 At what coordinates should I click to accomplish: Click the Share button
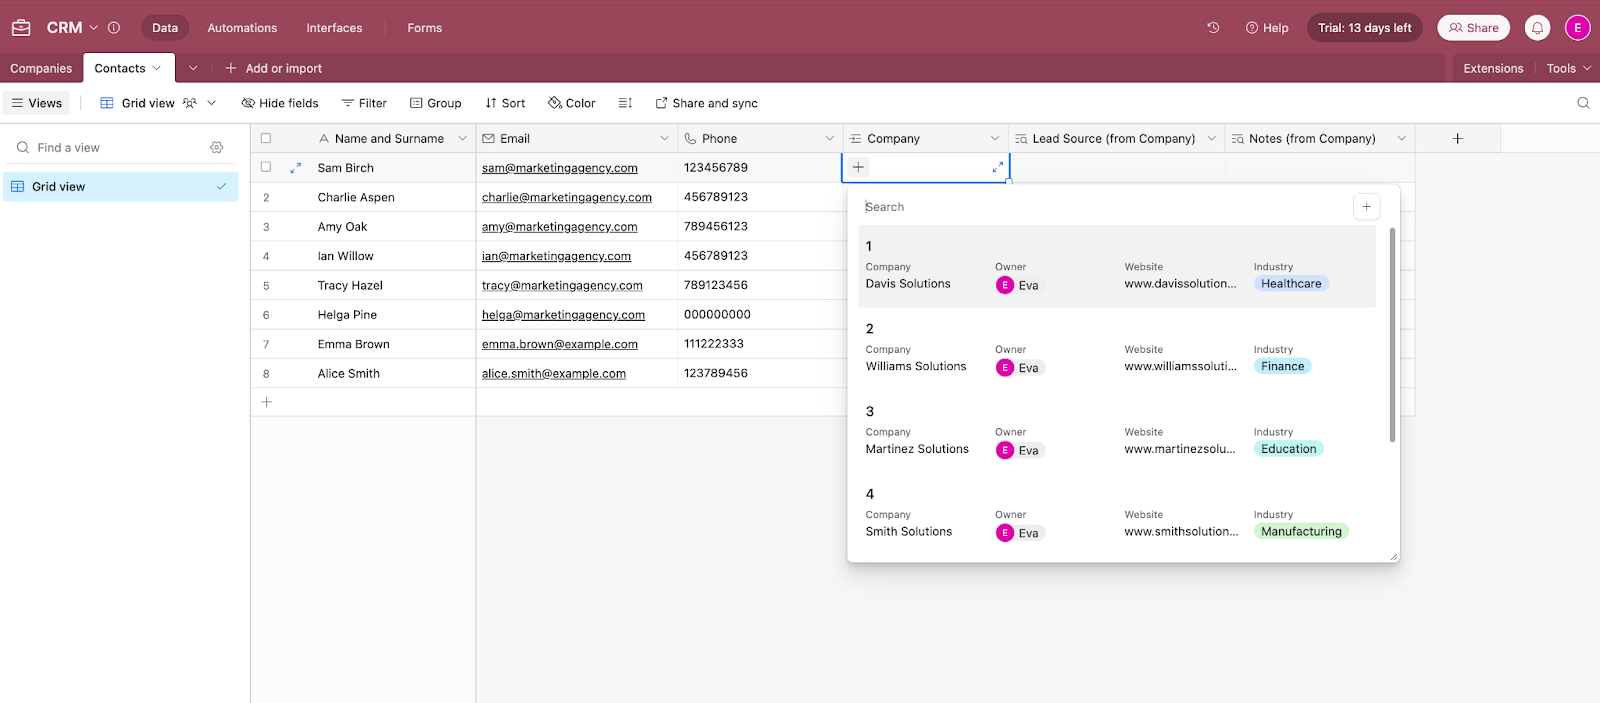(1473, 28)
